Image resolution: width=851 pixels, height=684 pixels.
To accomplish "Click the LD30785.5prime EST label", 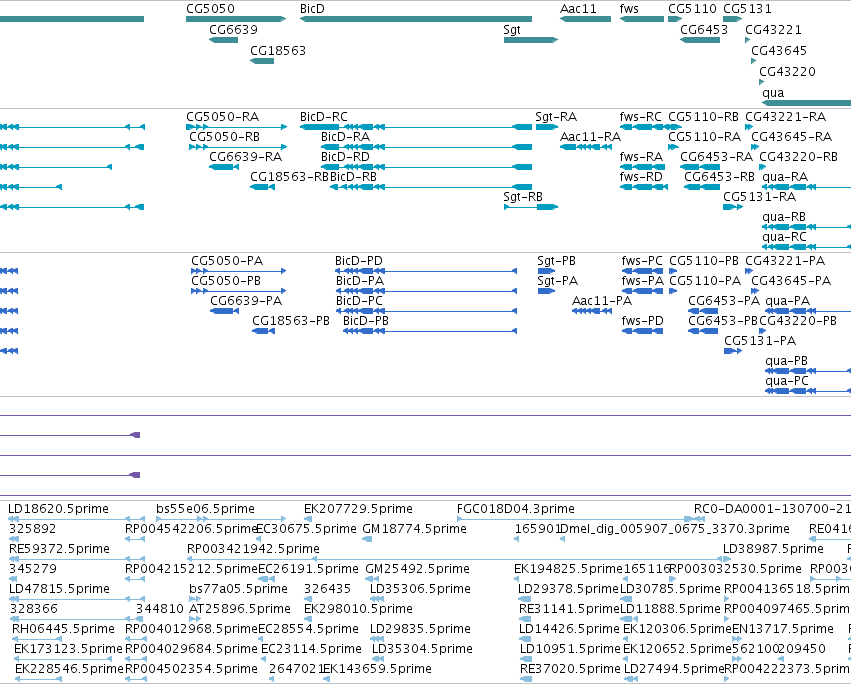I will click(670, 589).
